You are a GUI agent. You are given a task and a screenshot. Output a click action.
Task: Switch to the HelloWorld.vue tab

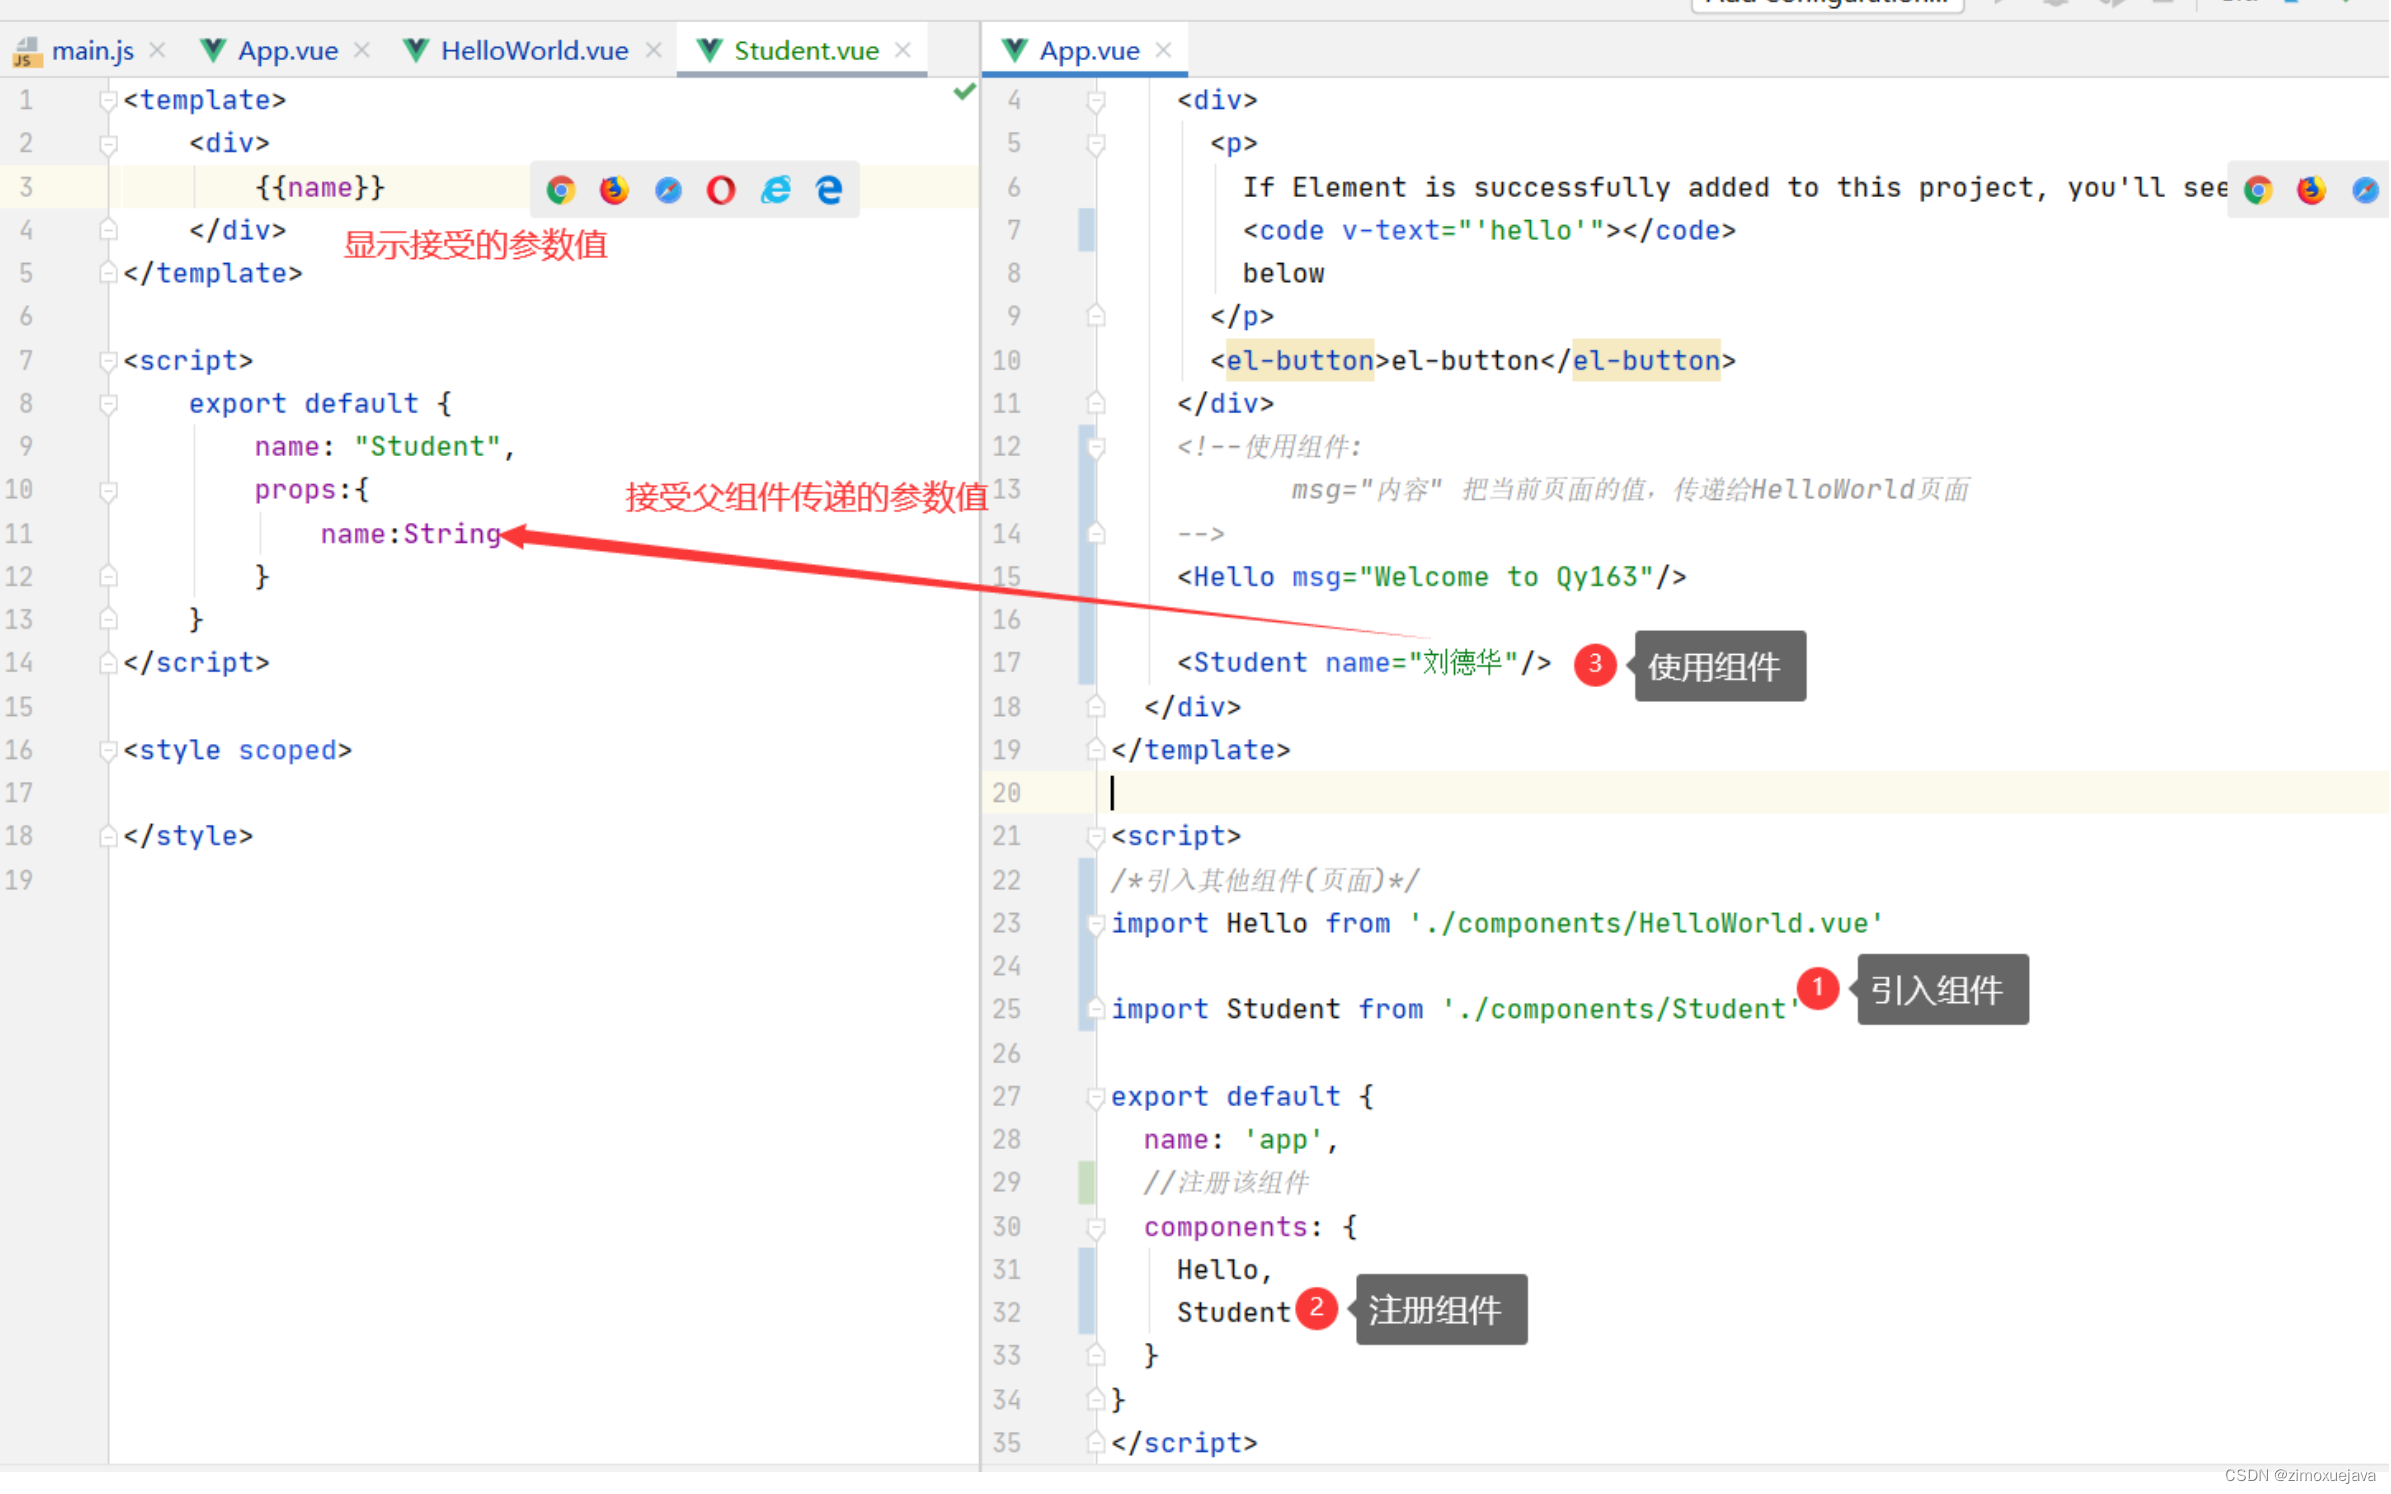534,50
